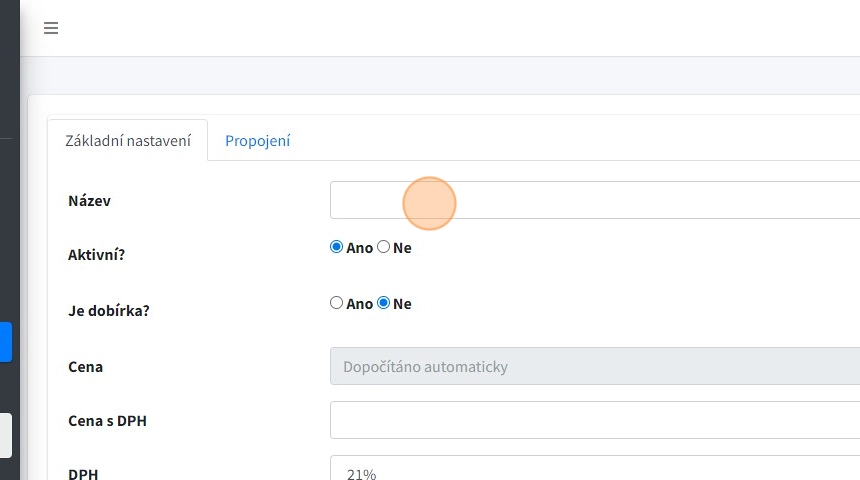Click the Cena label text
860x480 pixels.
pyautogui.click(x=85, y=367)
